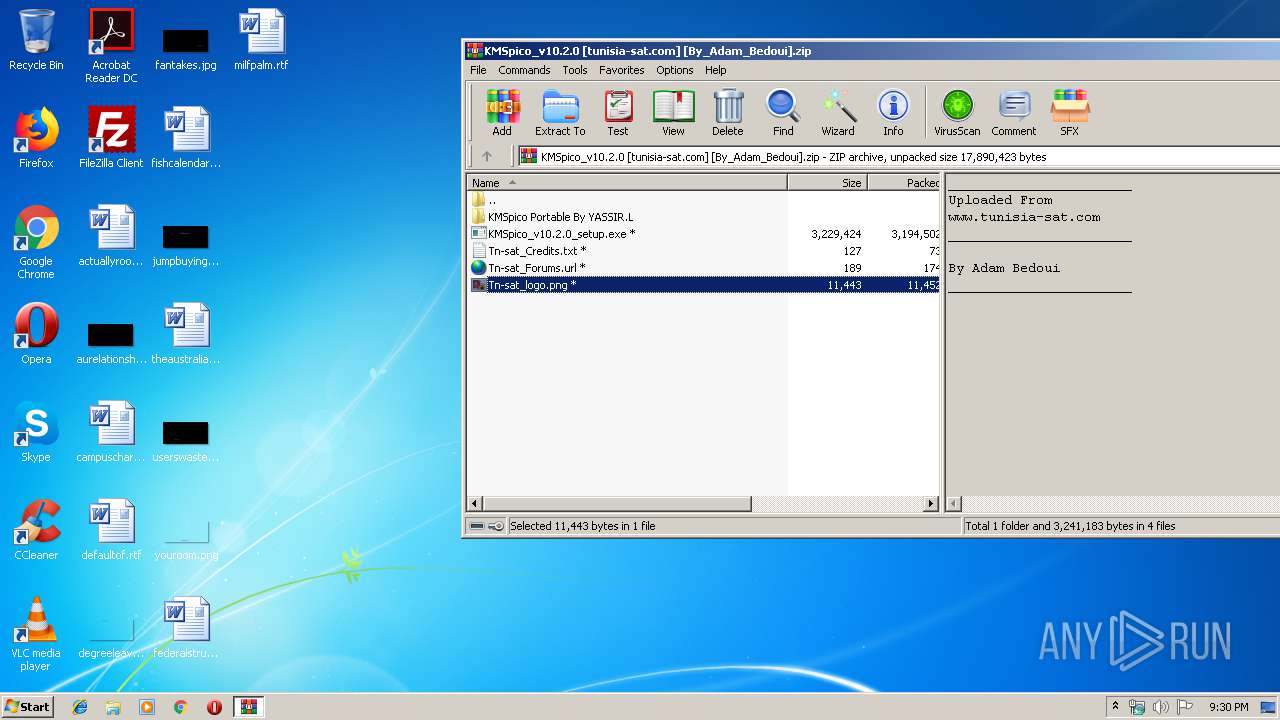1280x720 pixels.
Task: Click the Delete trash can icon
Action: click(728, 112)
